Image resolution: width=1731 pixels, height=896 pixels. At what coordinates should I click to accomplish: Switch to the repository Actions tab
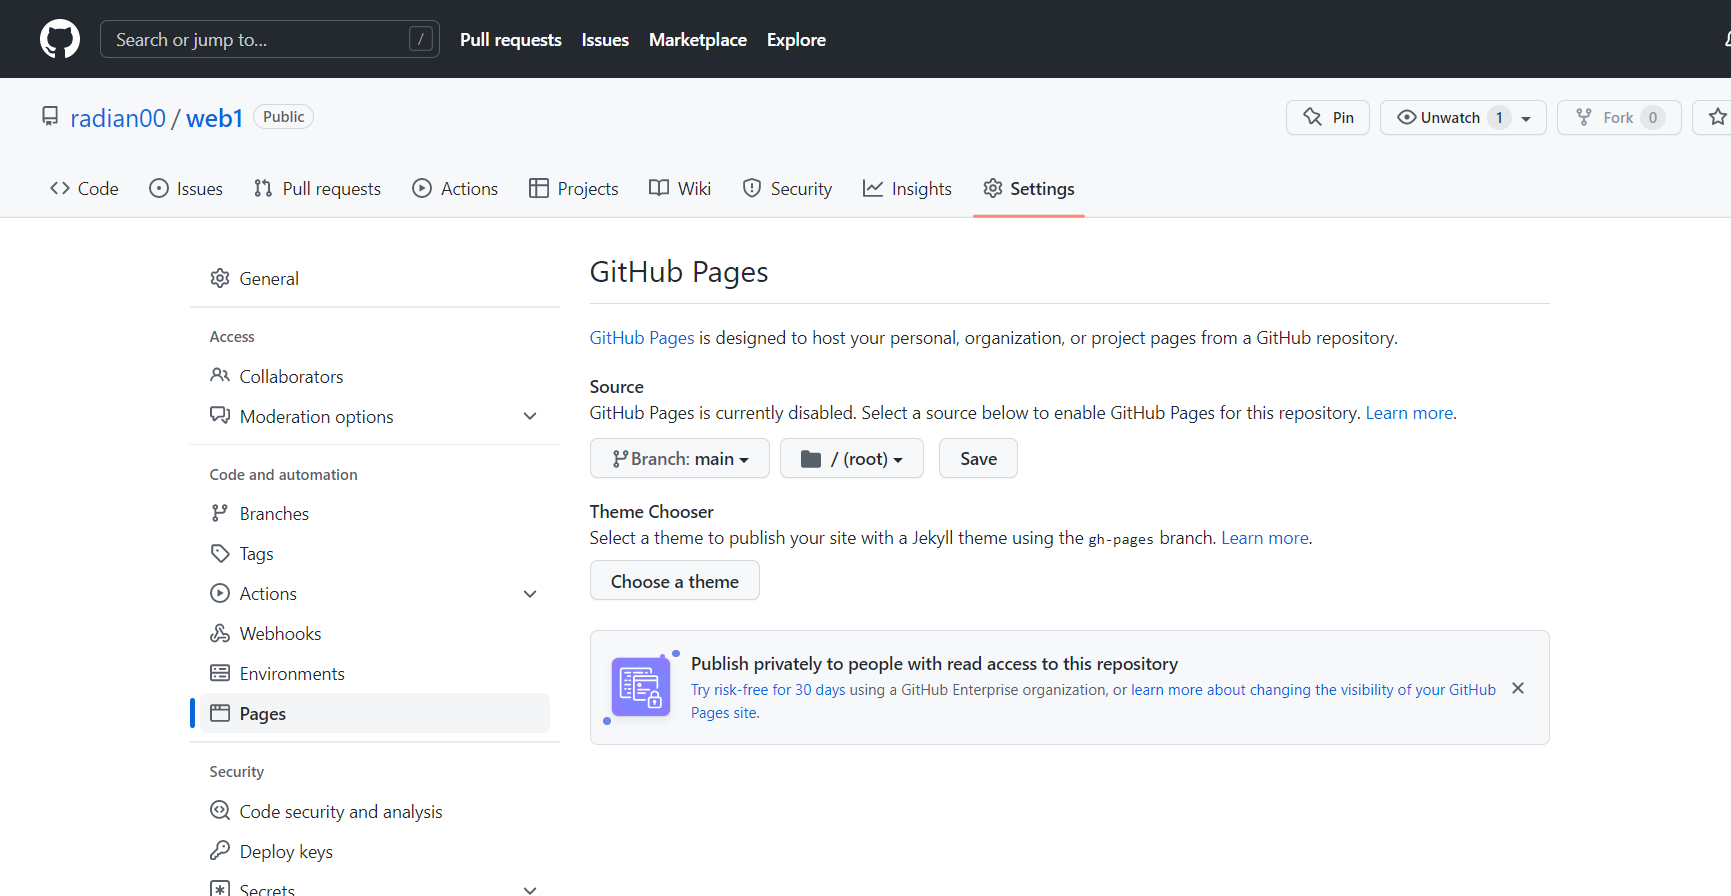point(455,188)
